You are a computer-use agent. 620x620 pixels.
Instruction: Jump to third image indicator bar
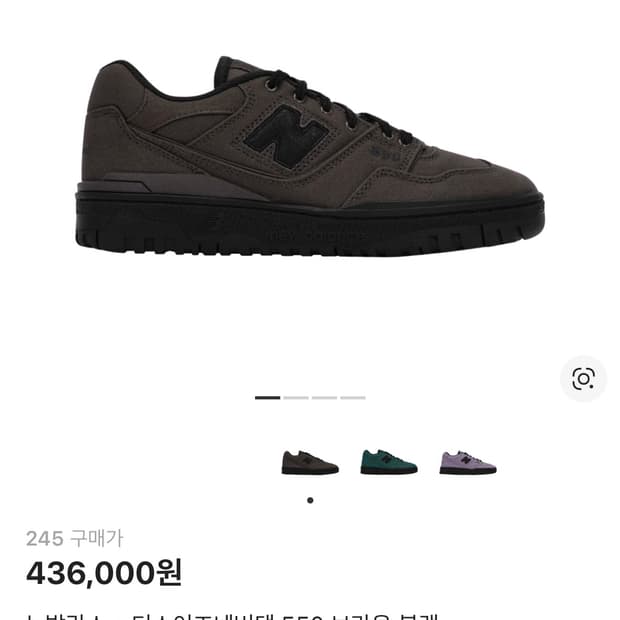(324, 398)
